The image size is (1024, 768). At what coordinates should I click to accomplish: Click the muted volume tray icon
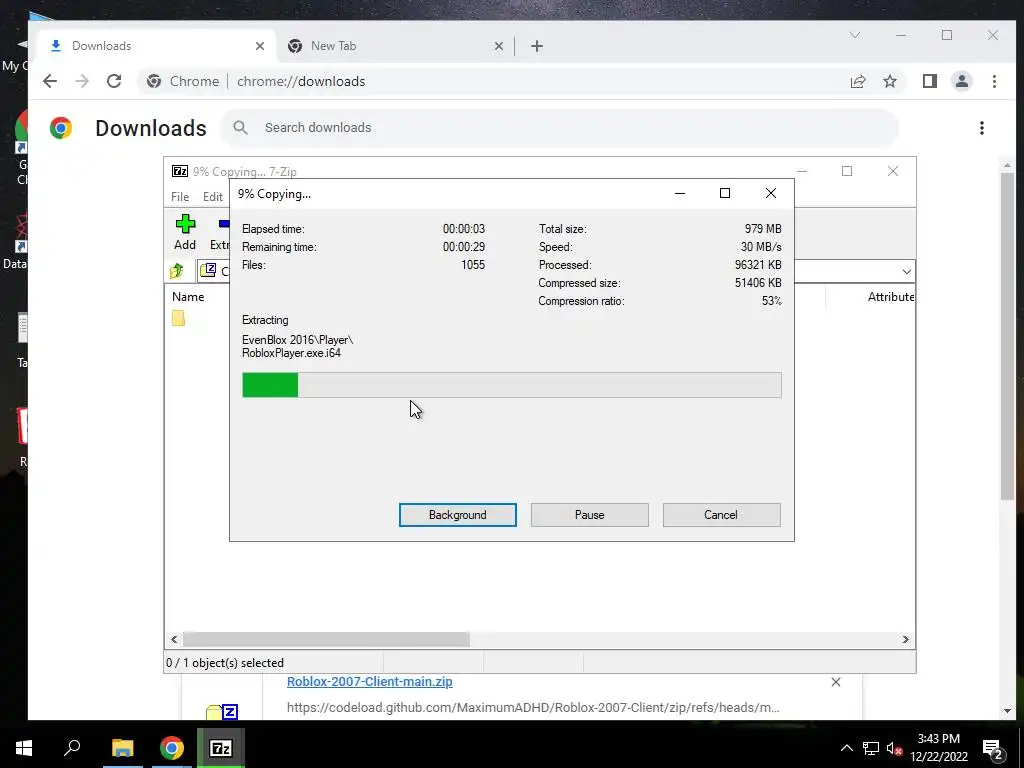tap(894, 748)
